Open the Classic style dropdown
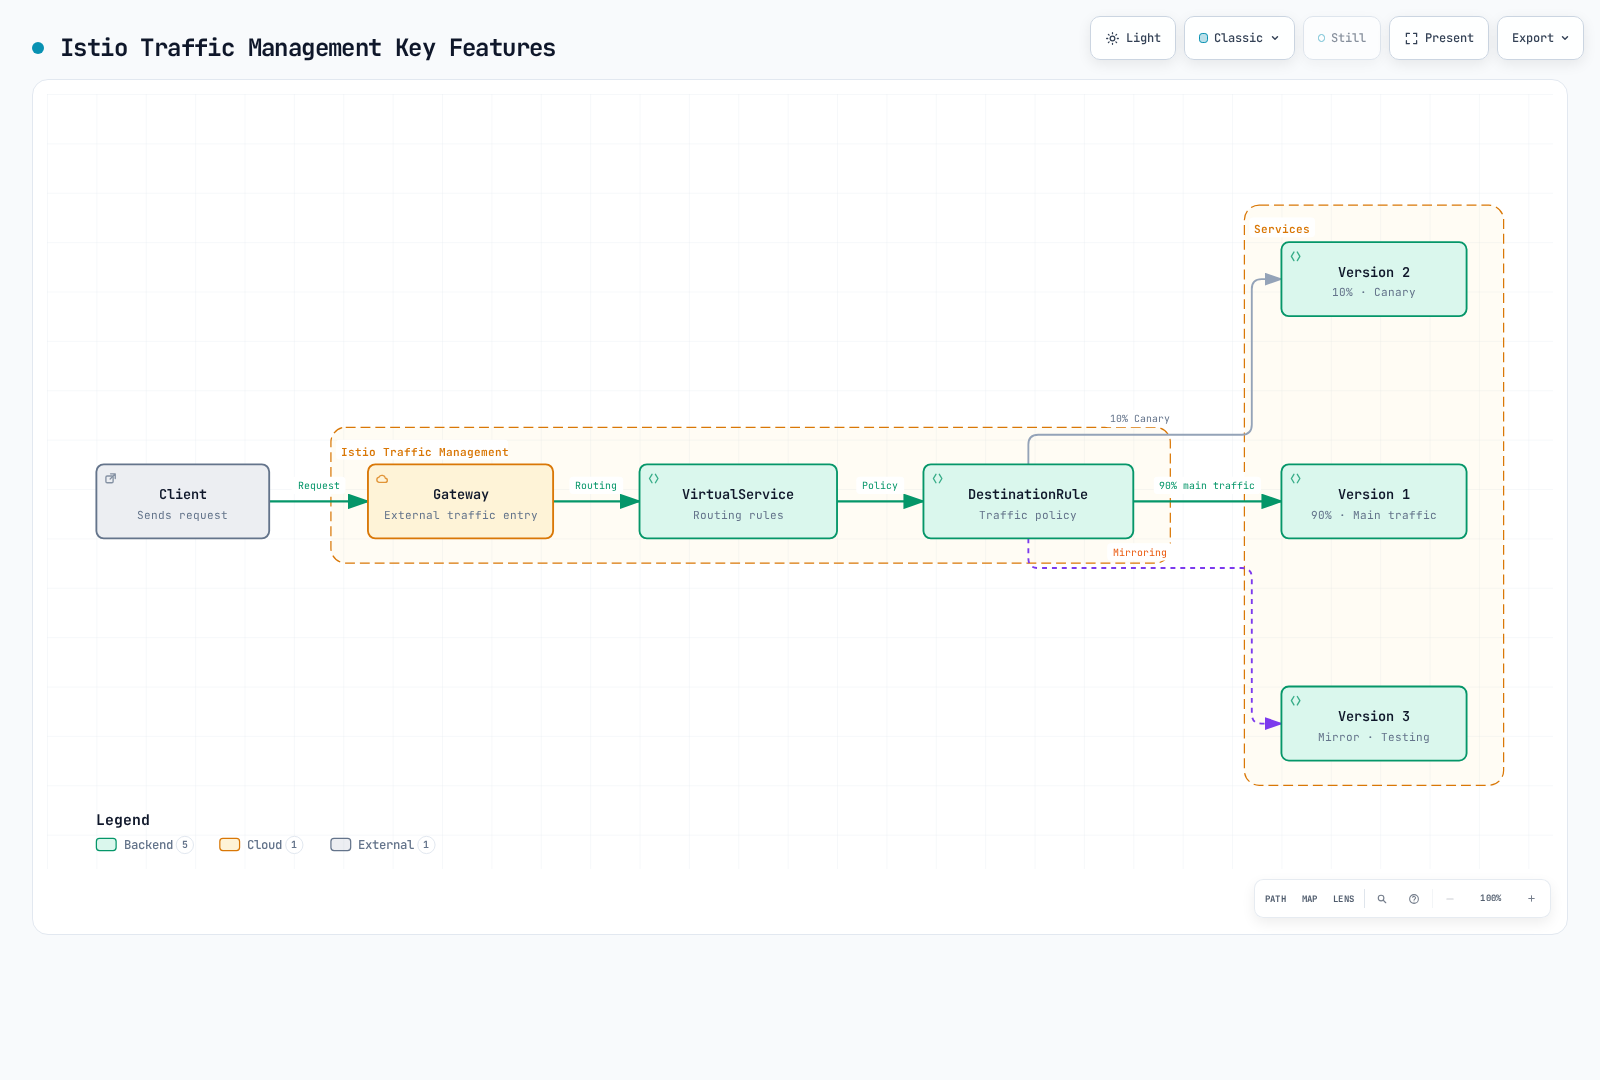Image resolution: width=1600 pixels, height=1080 pixels. pos(1239,38)
